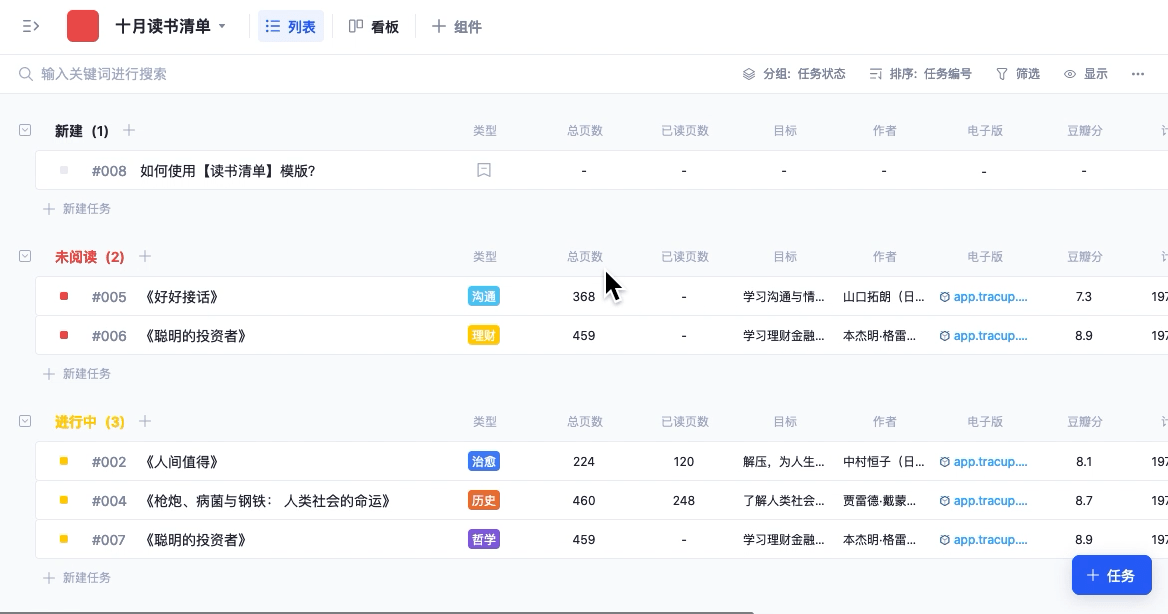Switch to the 看板 board view tab
The image size is (1168, 614).
click(373, 26)
